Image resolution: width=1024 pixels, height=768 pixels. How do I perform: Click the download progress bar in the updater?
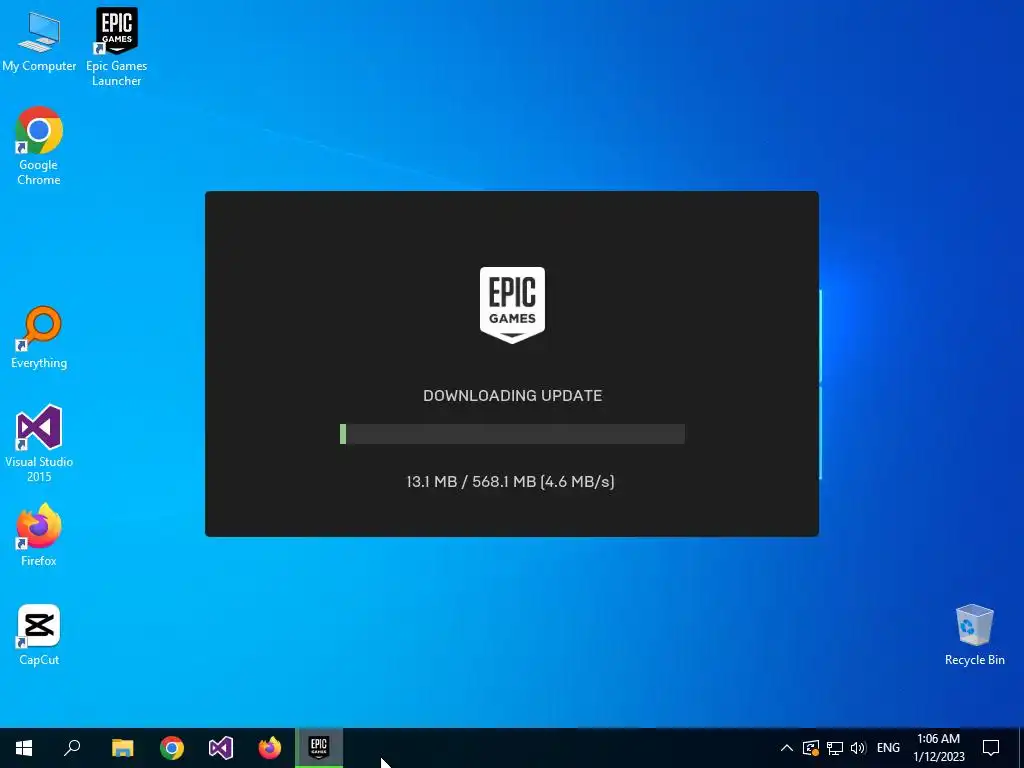(512, 434)
